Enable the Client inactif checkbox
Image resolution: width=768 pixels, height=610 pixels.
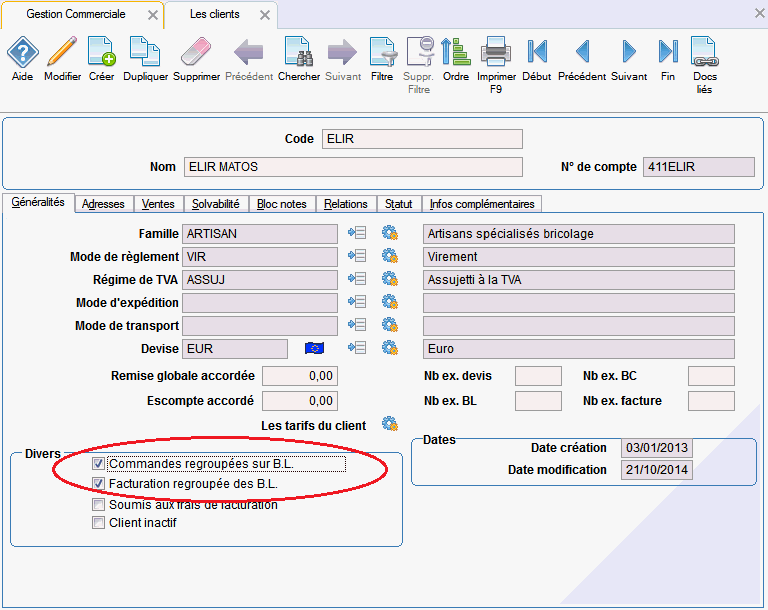pos(98,522)
